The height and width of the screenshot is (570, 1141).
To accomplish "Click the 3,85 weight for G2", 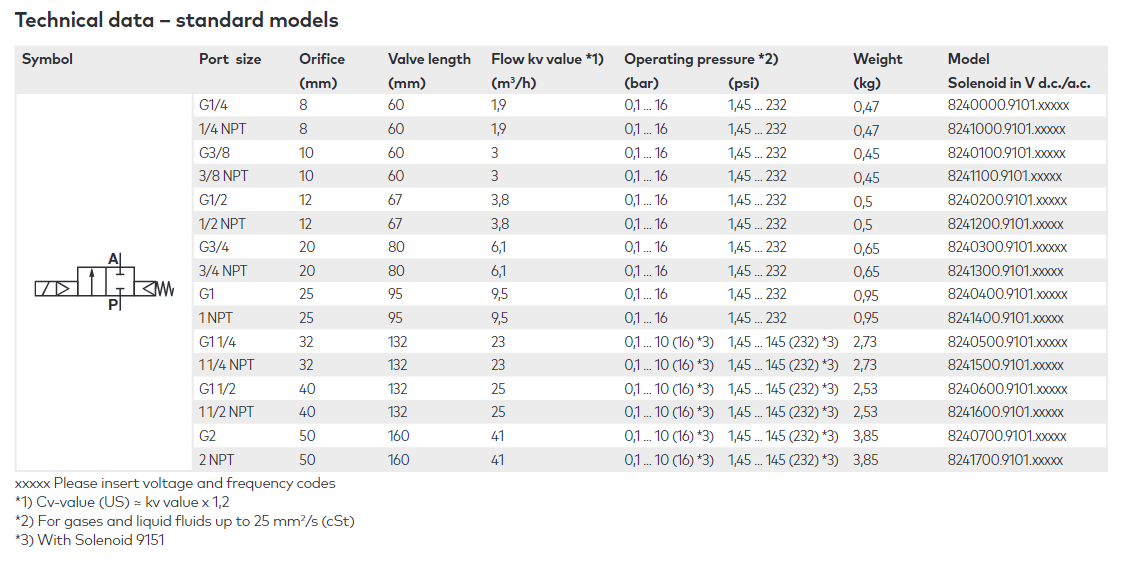I will 867,437.
